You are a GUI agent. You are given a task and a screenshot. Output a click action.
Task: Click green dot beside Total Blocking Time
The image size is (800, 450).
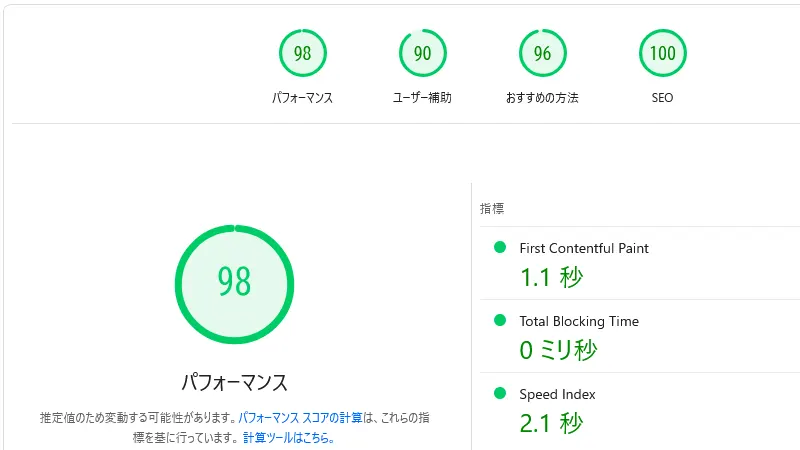pos(500,320)
